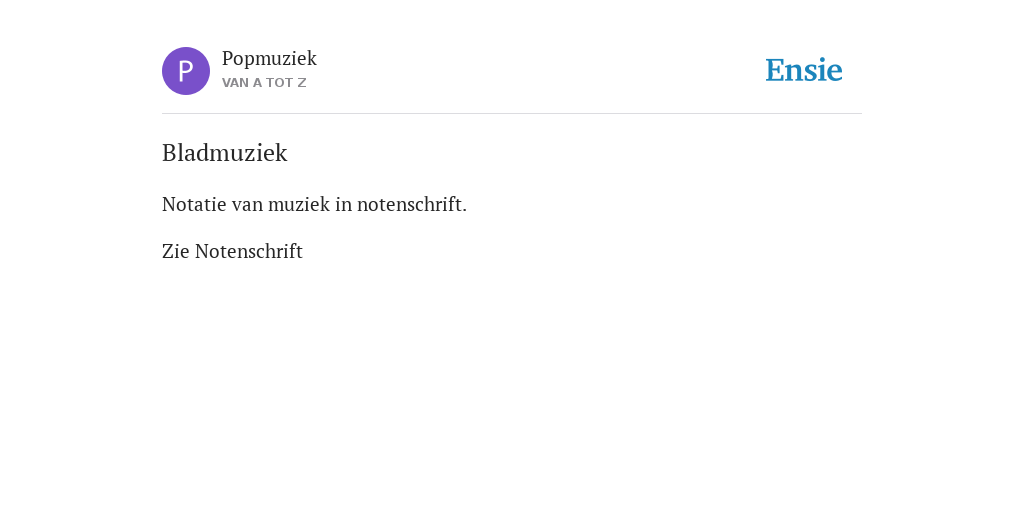Screen dimensions: 1024x512
Task: Follow the Notenschrift reference after Zie
Action: pyautogui.click(x=249, y=251)
